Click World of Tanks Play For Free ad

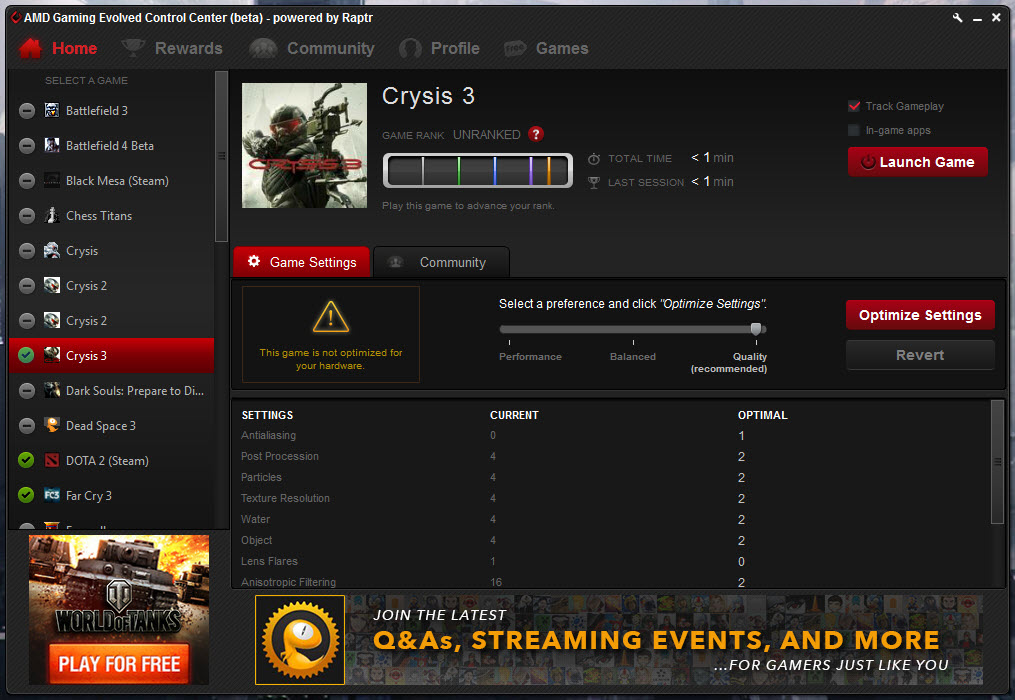tap(119, 609)
